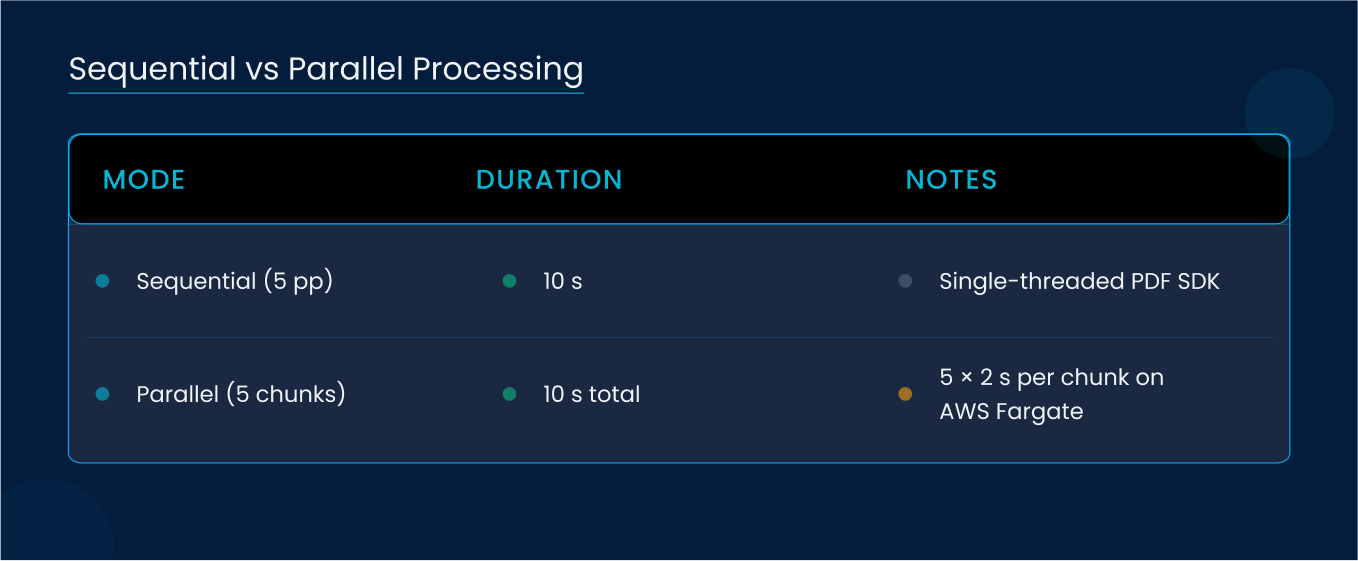Click the green dot beside 10 s

click(509, 282)
